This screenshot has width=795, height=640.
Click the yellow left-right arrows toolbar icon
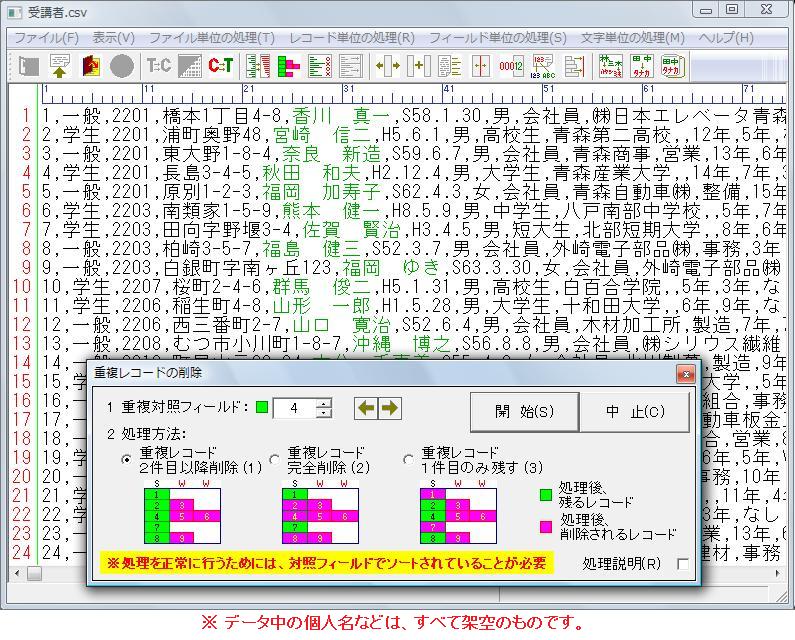[x=386, y=67]
